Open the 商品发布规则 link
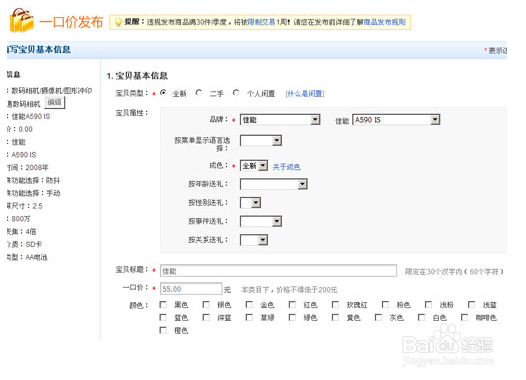526x380 pixels. (x=384, y=22)
